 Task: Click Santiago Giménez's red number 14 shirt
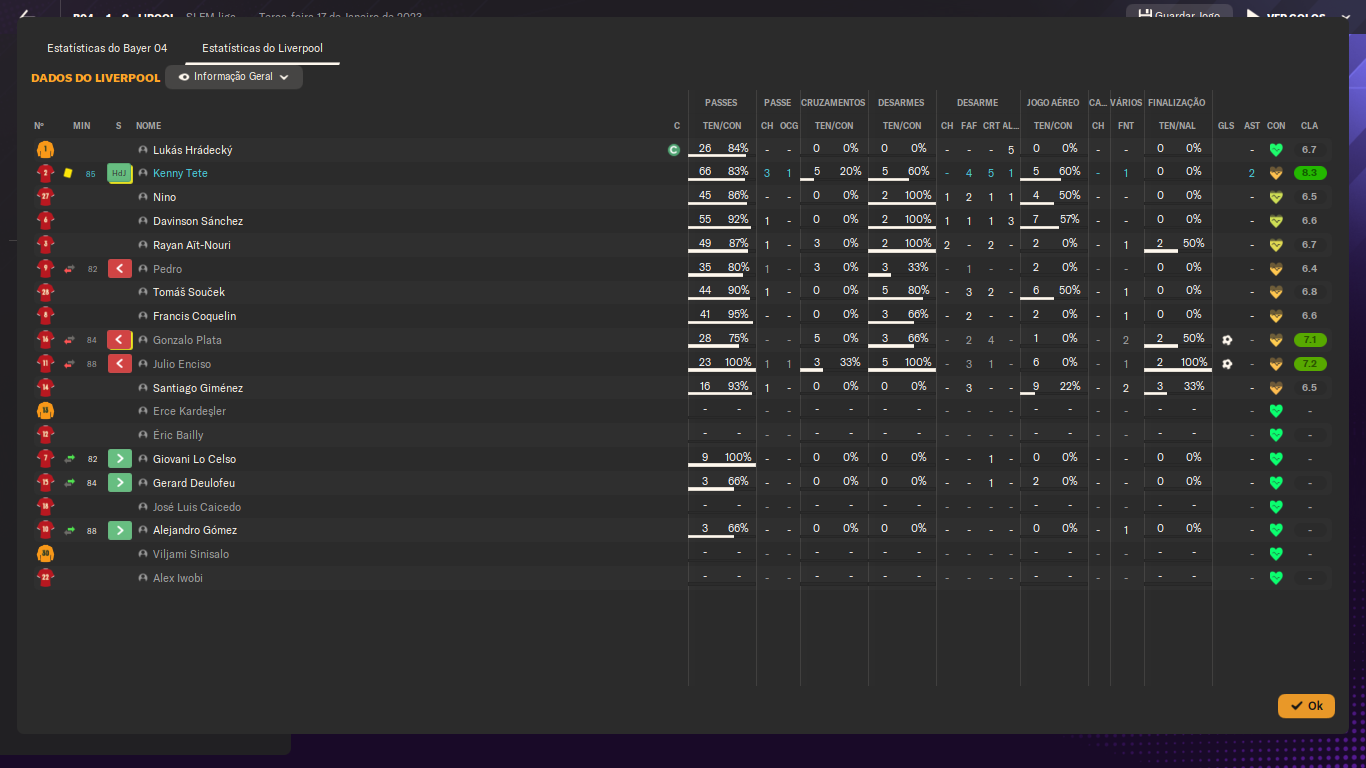(x=45, y=388)
